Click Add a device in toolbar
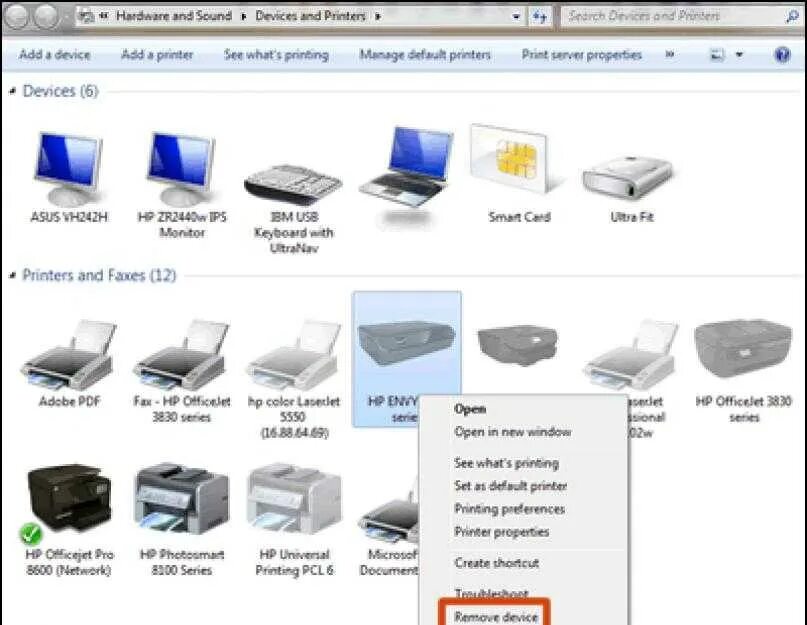The image size is (807, 625). click(x=55, y=55)
